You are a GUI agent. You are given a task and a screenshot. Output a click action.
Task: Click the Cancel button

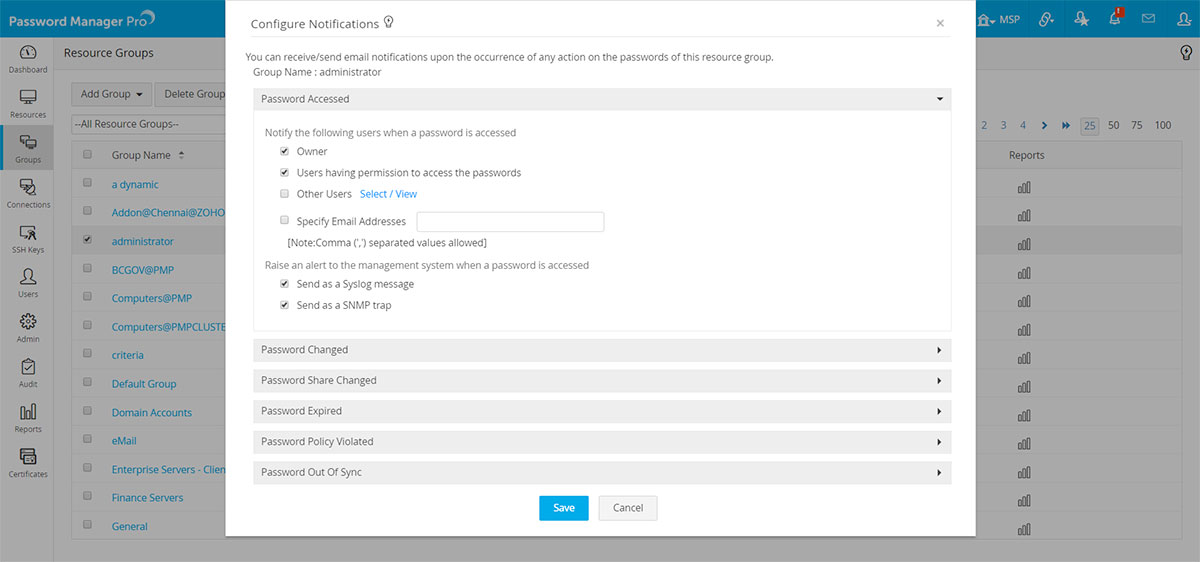click(x=628, y=508)
